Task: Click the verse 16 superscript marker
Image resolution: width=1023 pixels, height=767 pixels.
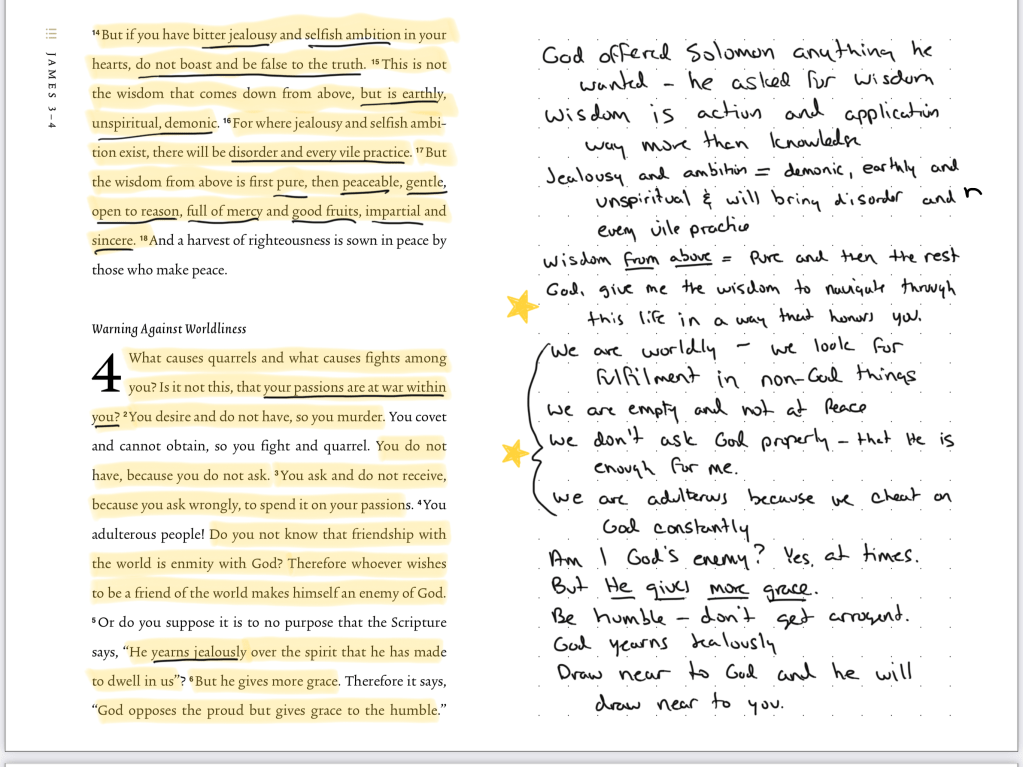Action: click(x=227, y=122)
